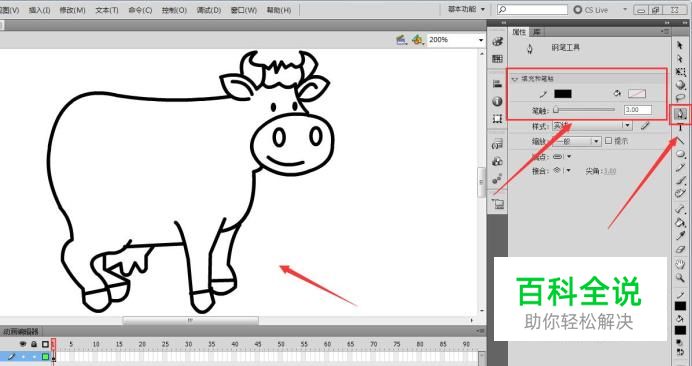The width and height of the screenshot is (692, 366).
Task: Open the Code Snippets panel icon
Action: [497, 143]
